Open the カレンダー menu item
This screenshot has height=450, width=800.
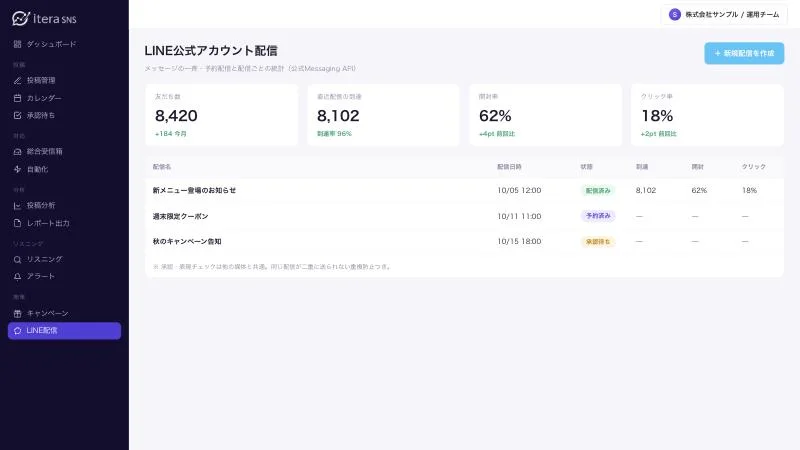coord(64,98)
